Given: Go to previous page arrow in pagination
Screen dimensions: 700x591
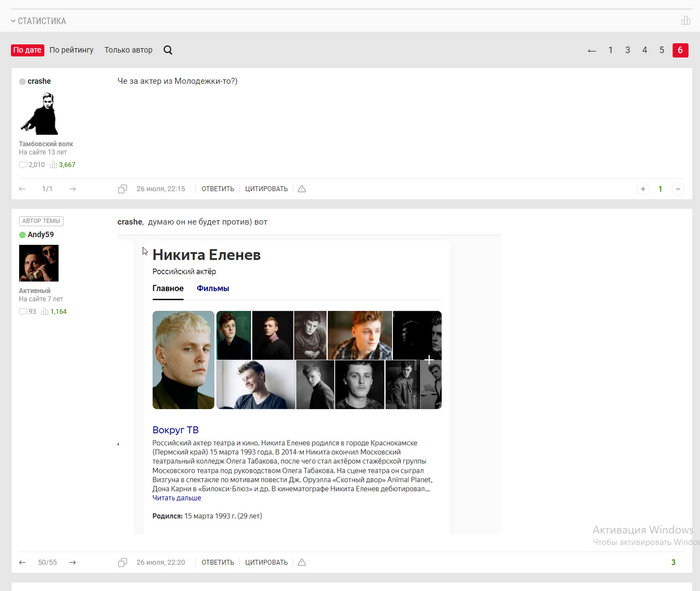Looking at the screenshot, I should pos(592,50).
